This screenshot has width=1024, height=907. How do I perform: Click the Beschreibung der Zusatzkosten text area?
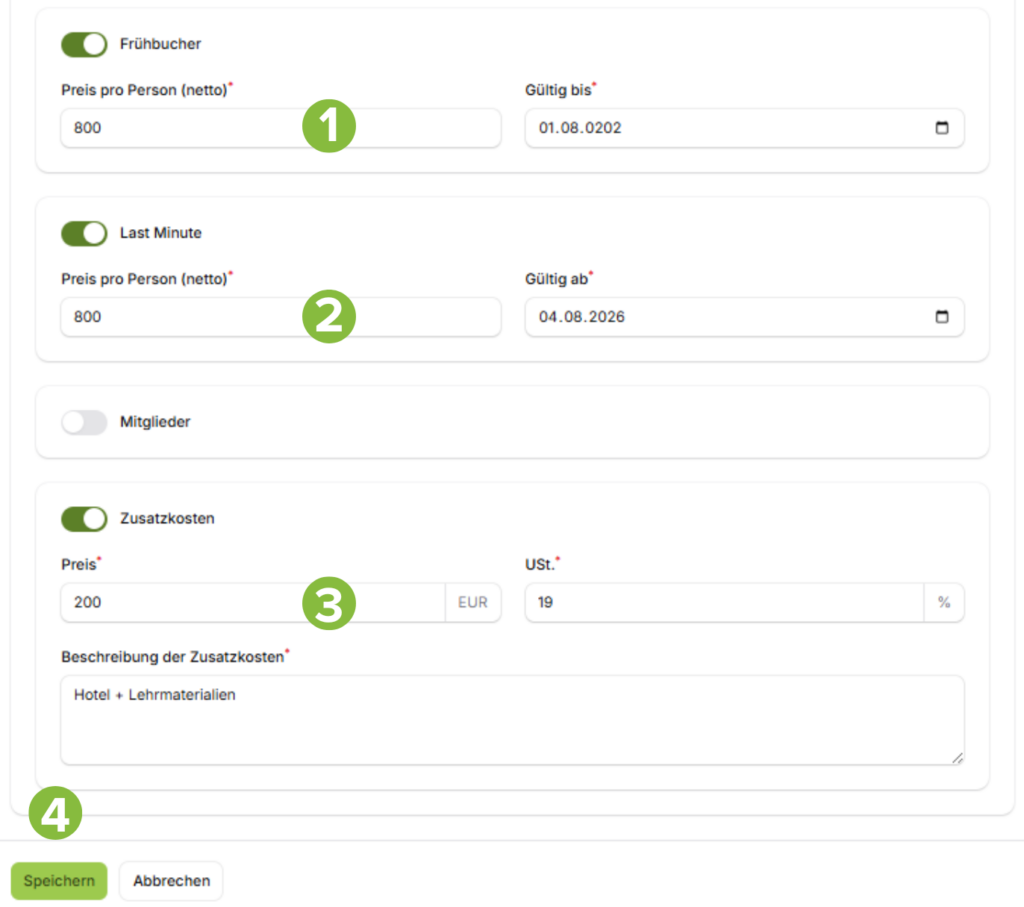[x=513, y=720]
